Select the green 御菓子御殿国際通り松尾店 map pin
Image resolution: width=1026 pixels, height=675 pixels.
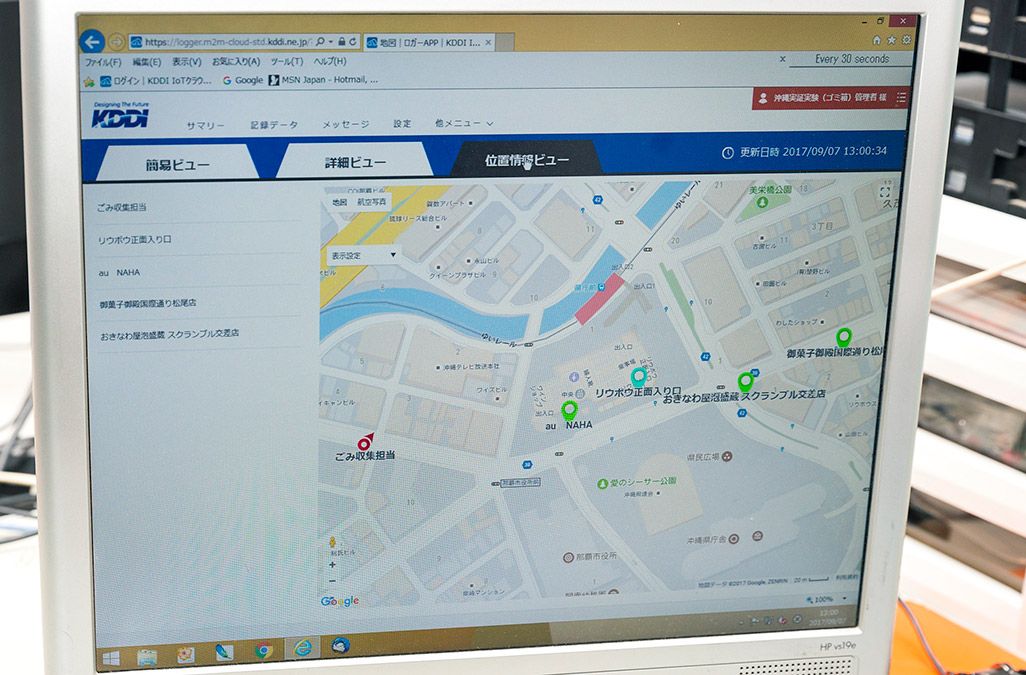[x=843, y=338]
